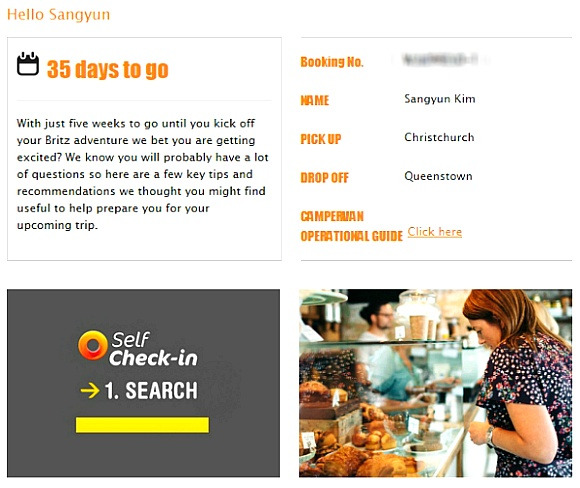The height and width of the screenshot is (488, 580).
Task: Click the 'NAME' label
Action: tap(315, 100)
